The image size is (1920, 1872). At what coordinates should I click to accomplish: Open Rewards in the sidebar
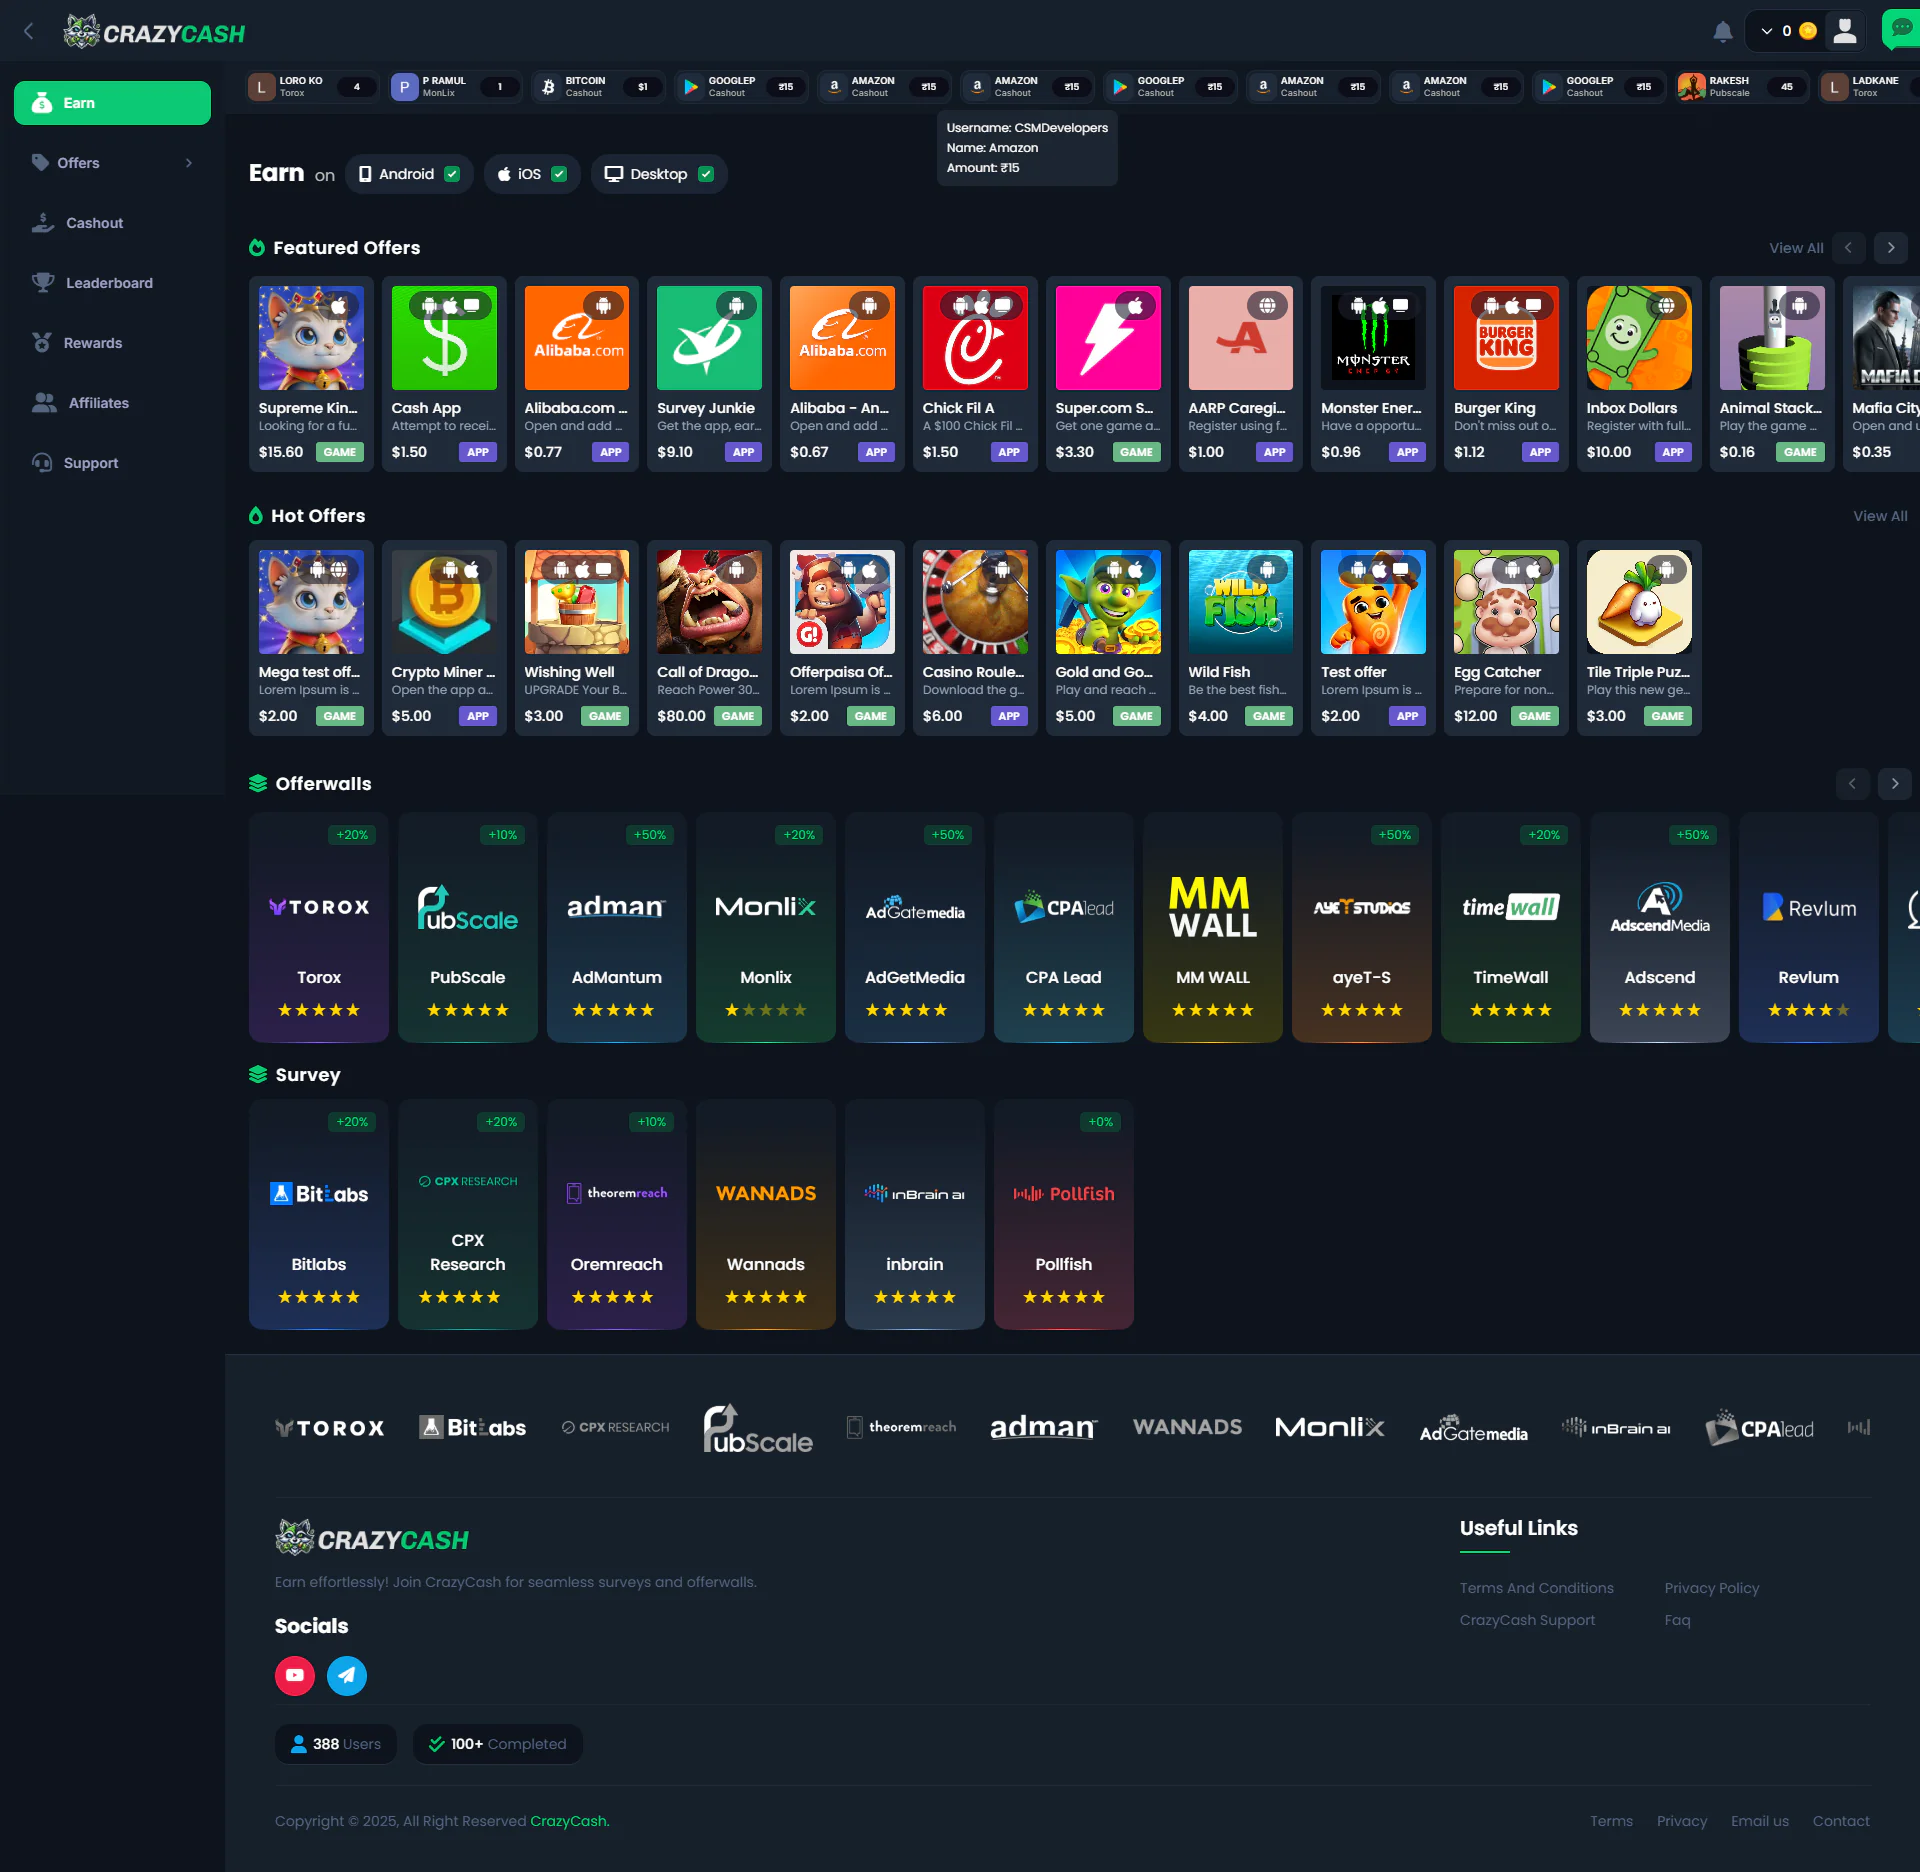click(112, 343)
